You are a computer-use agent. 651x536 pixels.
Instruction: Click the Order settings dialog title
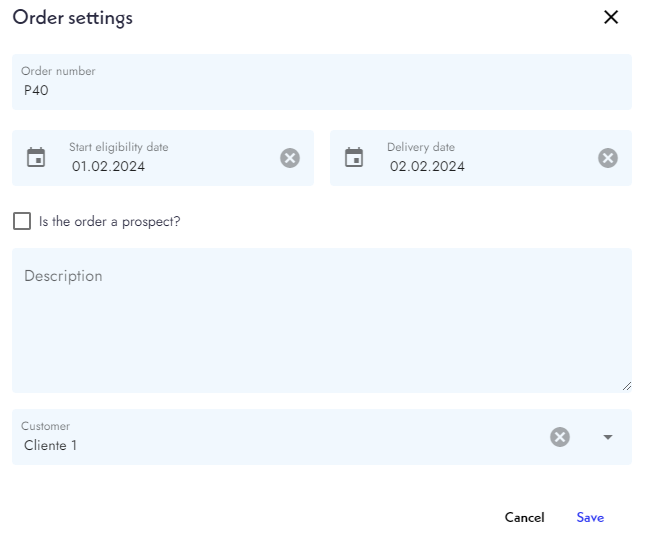(72, 18)
